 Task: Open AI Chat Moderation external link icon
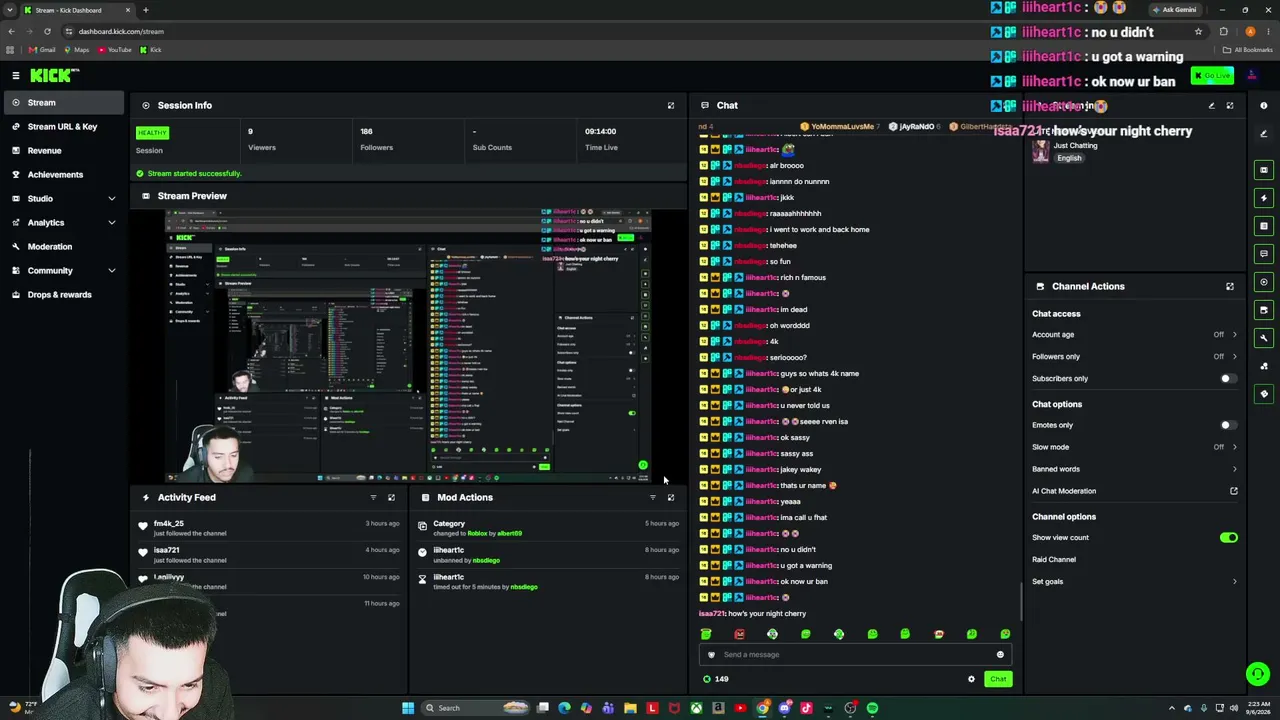[1234, 491]
